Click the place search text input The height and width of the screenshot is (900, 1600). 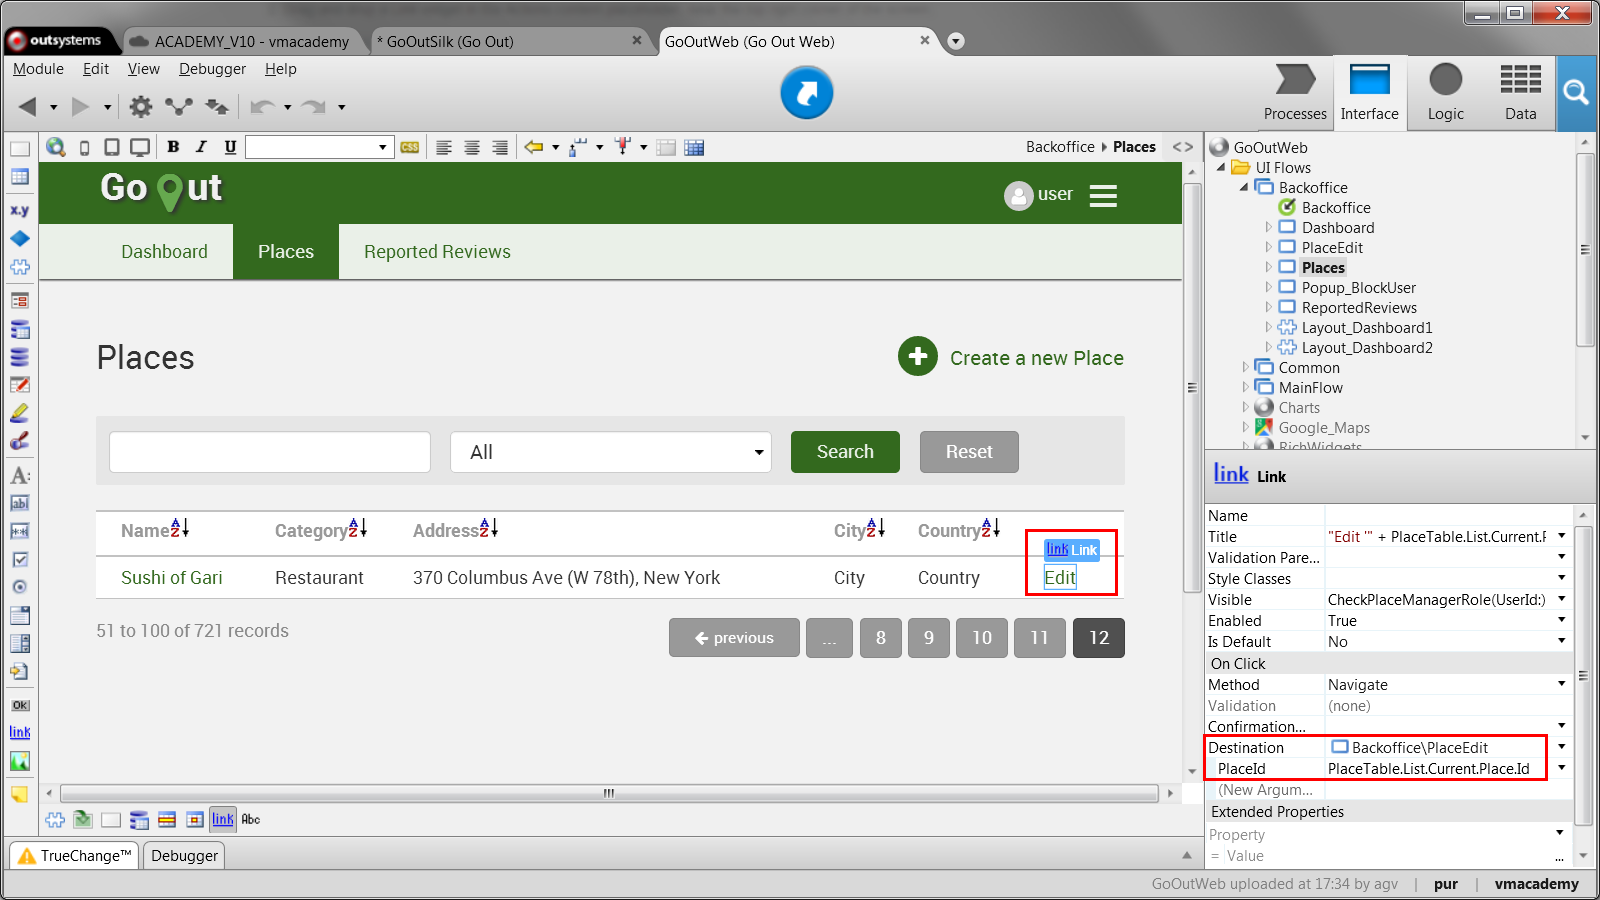[270, 452]
